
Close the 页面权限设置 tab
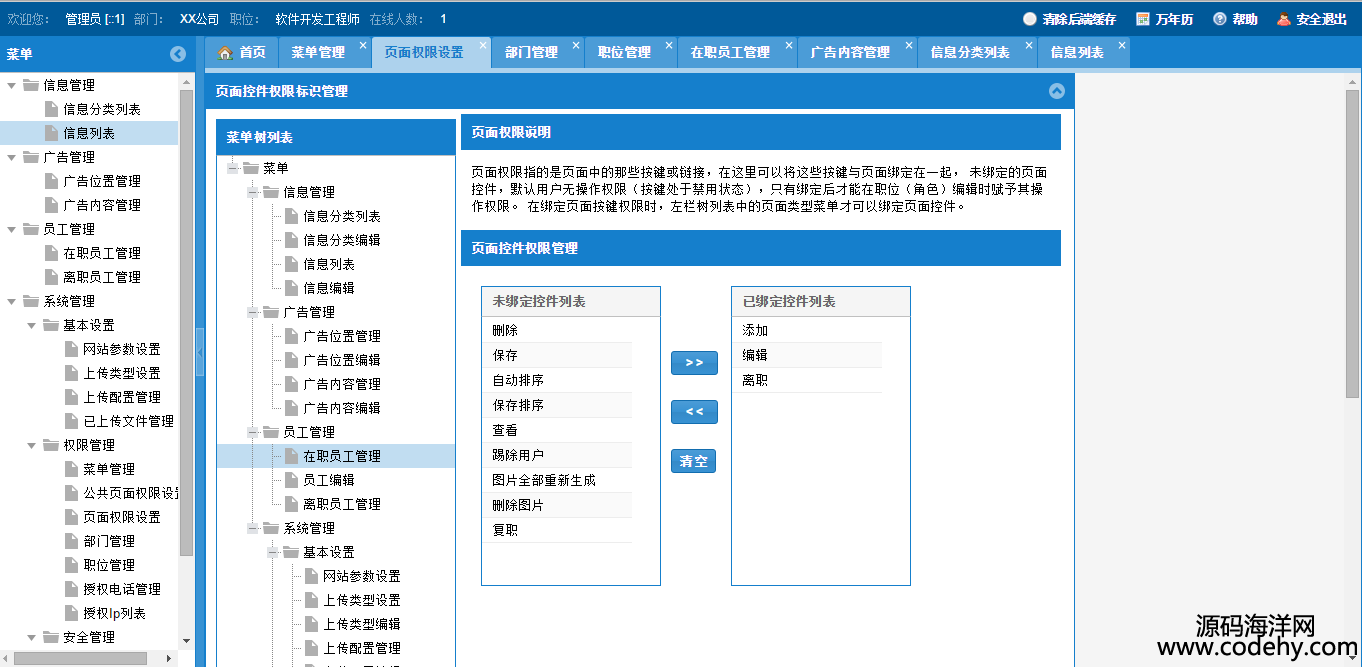[x=483, y=45]
